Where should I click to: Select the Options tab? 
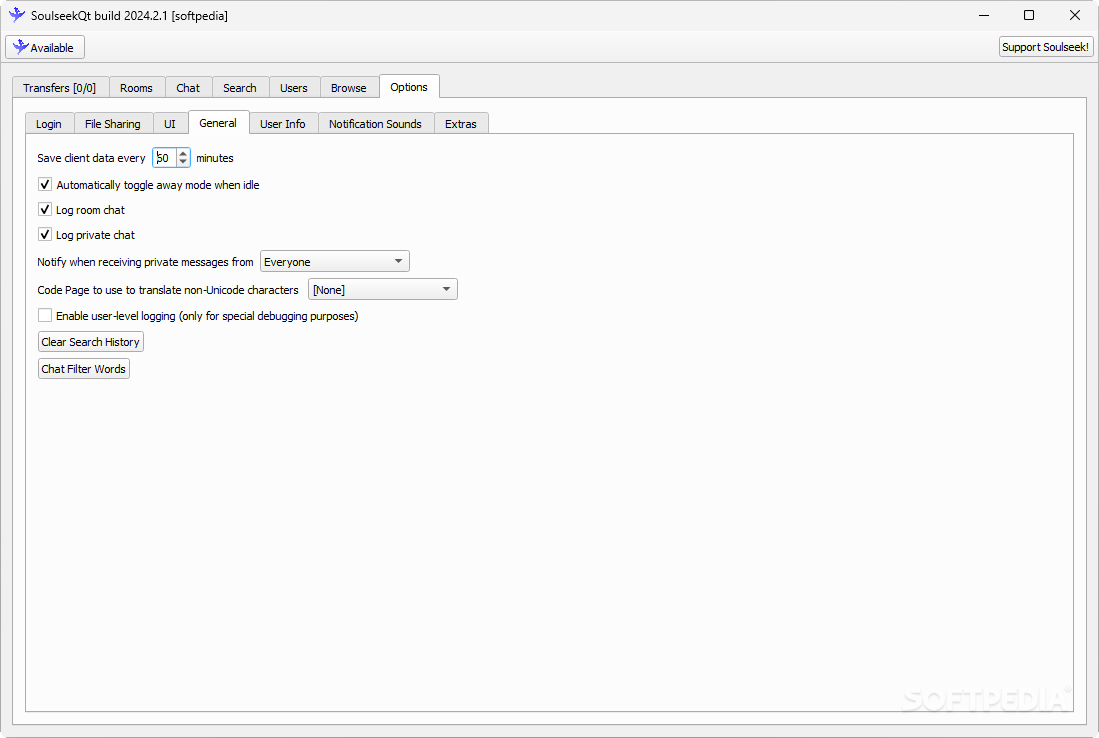tap(409, 87)
